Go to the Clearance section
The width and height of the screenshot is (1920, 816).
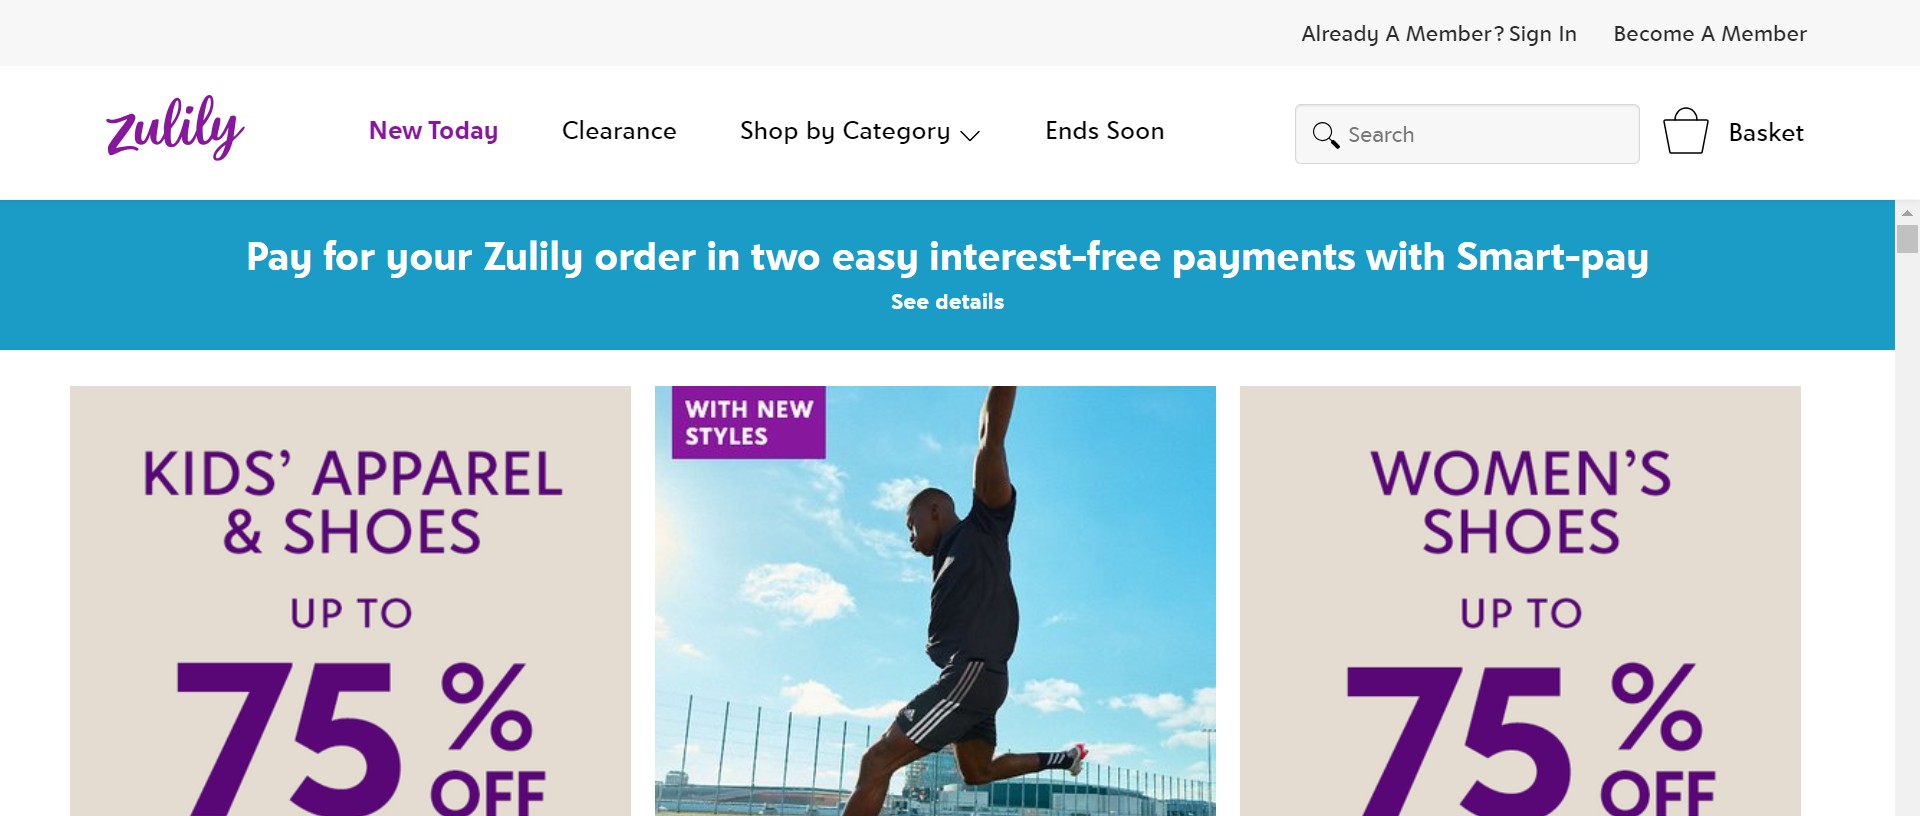(x=619, y=131)
